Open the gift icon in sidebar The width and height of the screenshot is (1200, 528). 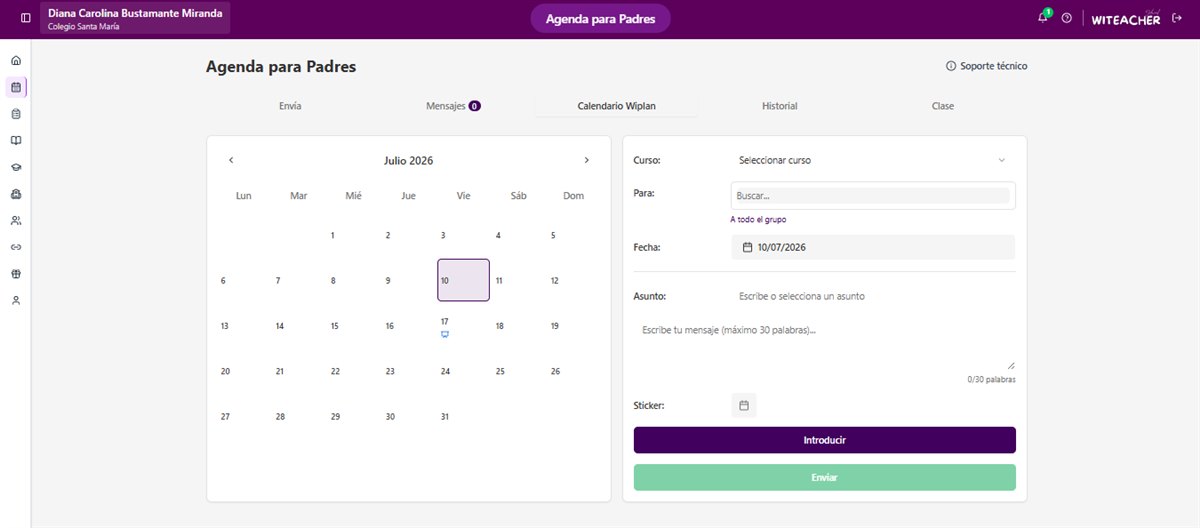coord(16,273)
